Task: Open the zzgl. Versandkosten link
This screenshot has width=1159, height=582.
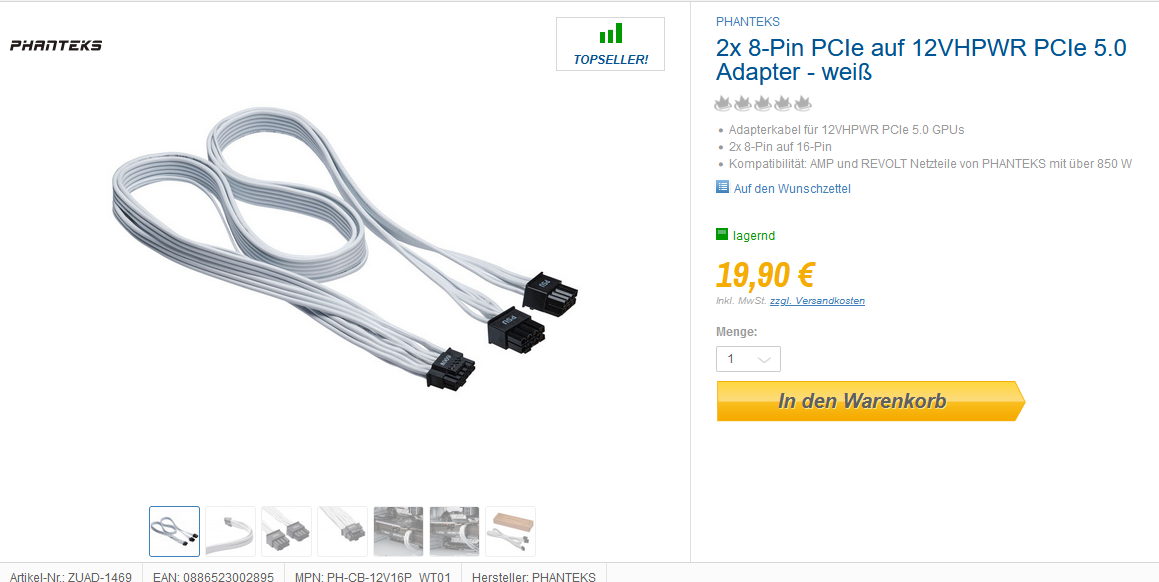Action: pyautogui.click(x=818, y=301)
